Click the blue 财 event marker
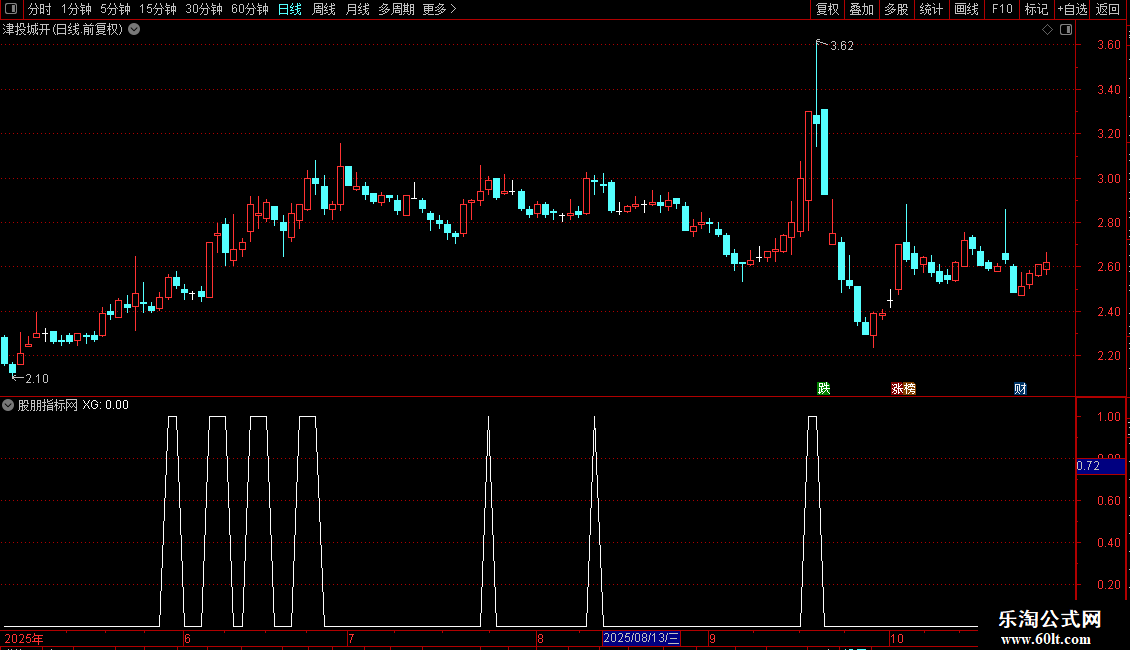 (1020, 388)
